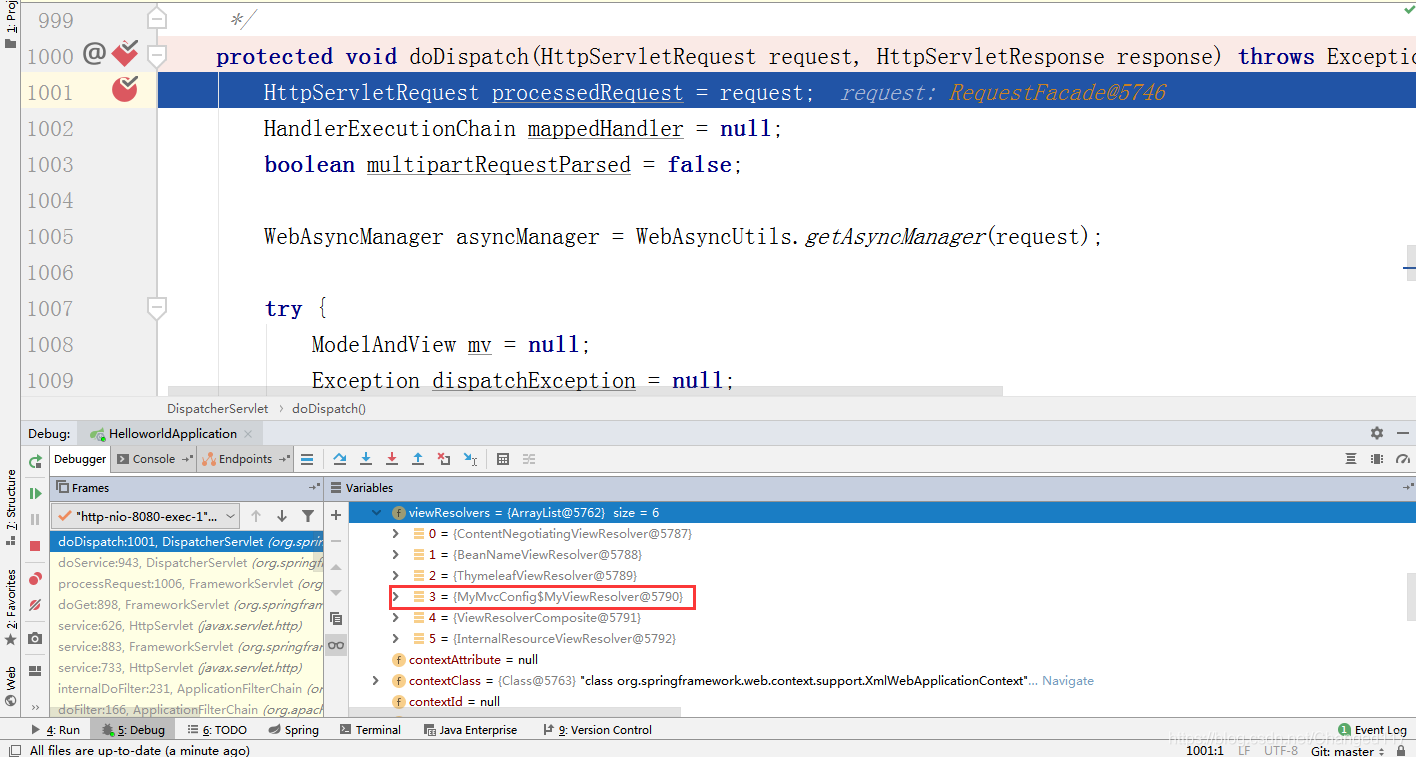Open thread dropdown http-nio-8080-exec-1
Viewport: 1416px width, 757px height.
coord(145,516)
